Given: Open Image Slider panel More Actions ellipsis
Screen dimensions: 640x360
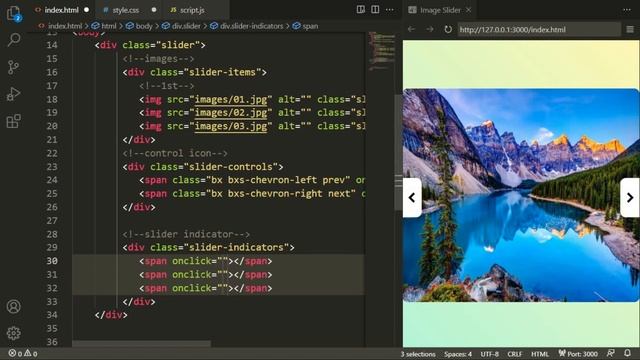Looking at the screenshot, I should pos(627,9).
